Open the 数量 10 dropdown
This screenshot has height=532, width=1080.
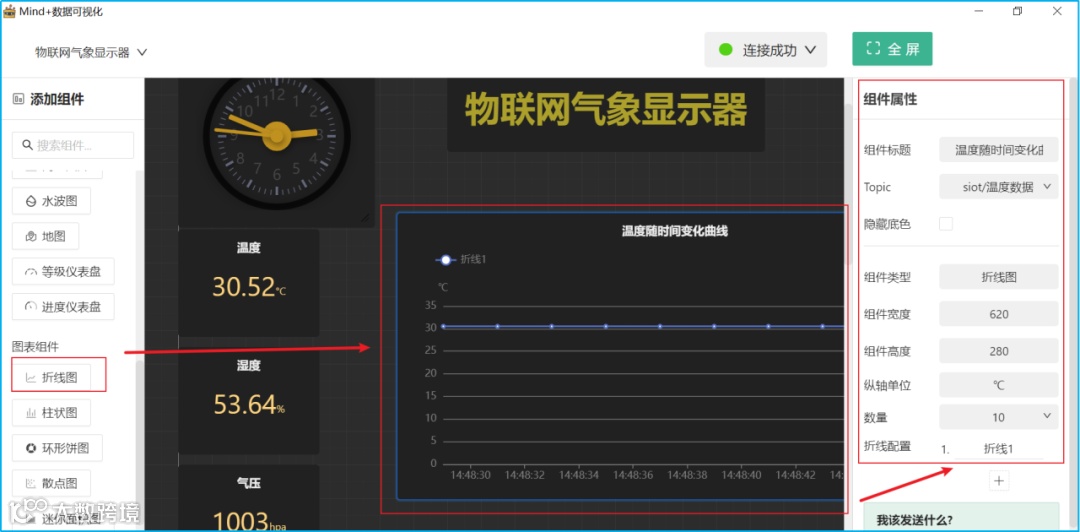999,416
